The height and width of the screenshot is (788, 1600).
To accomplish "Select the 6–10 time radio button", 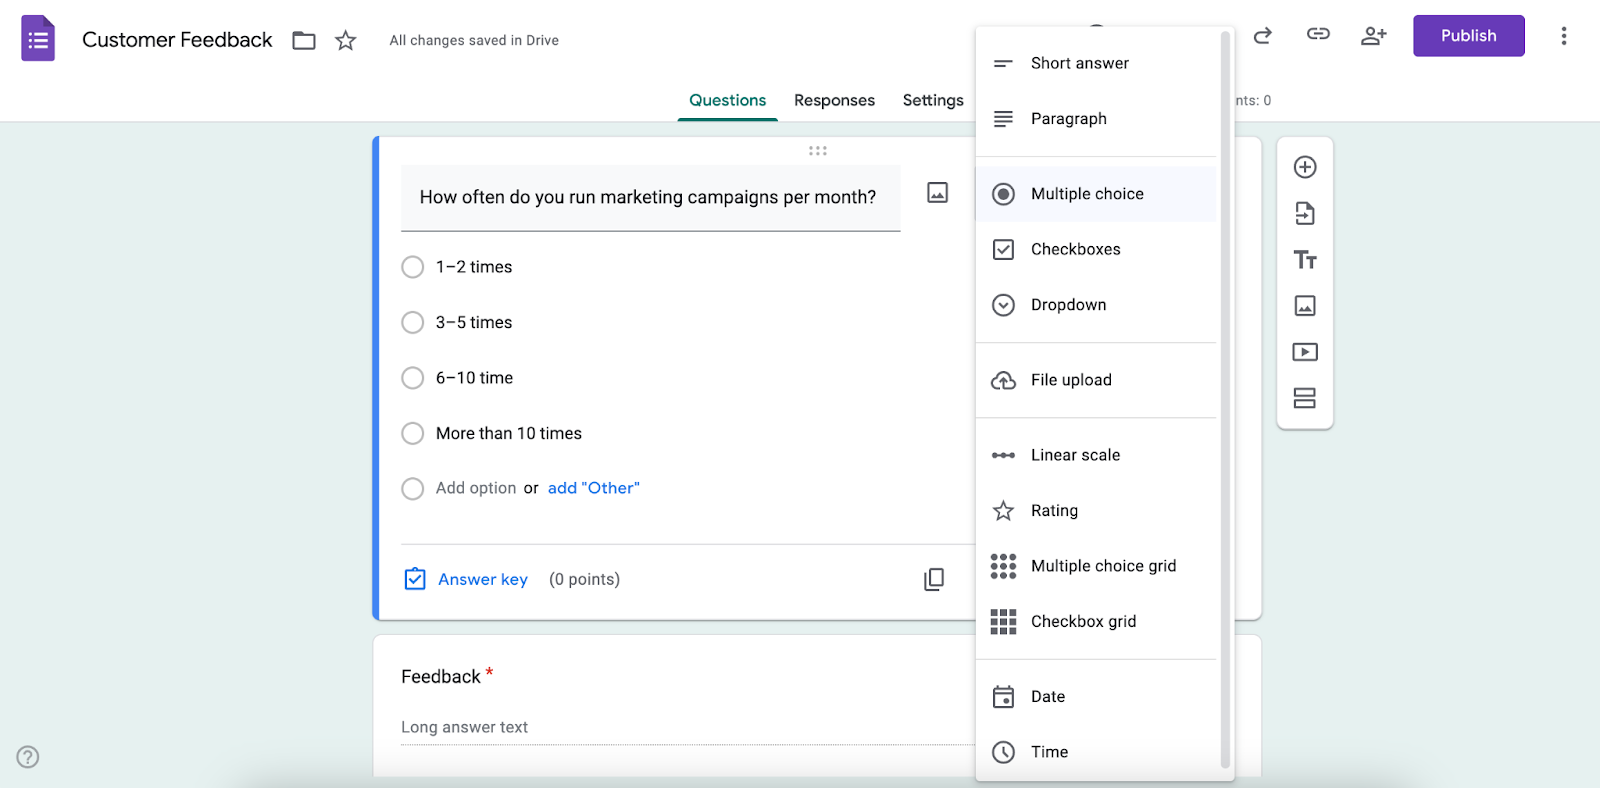I will click(413, 378).
